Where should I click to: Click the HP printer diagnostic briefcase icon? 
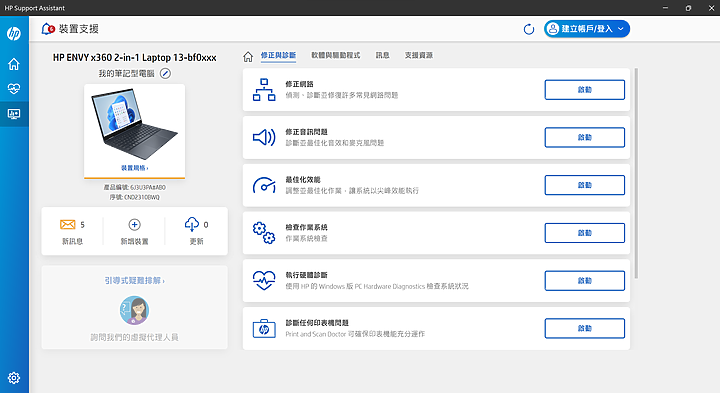(x=264, y=328)
